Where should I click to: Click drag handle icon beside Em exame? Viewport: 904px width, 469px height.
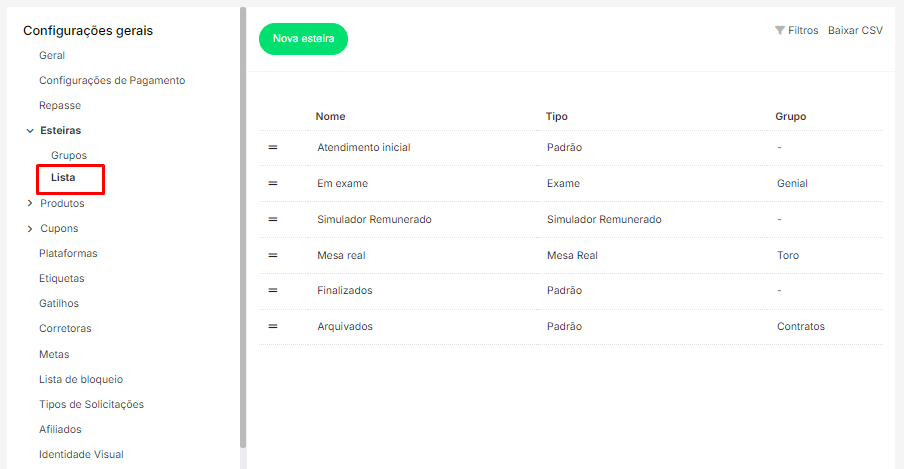272,183
